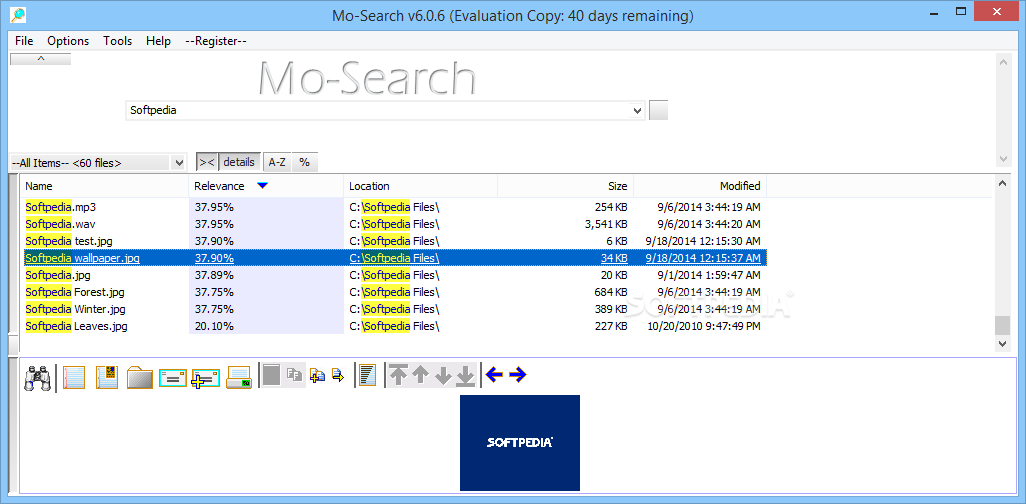Click the 254 KB size value

(x=610, y=207)
